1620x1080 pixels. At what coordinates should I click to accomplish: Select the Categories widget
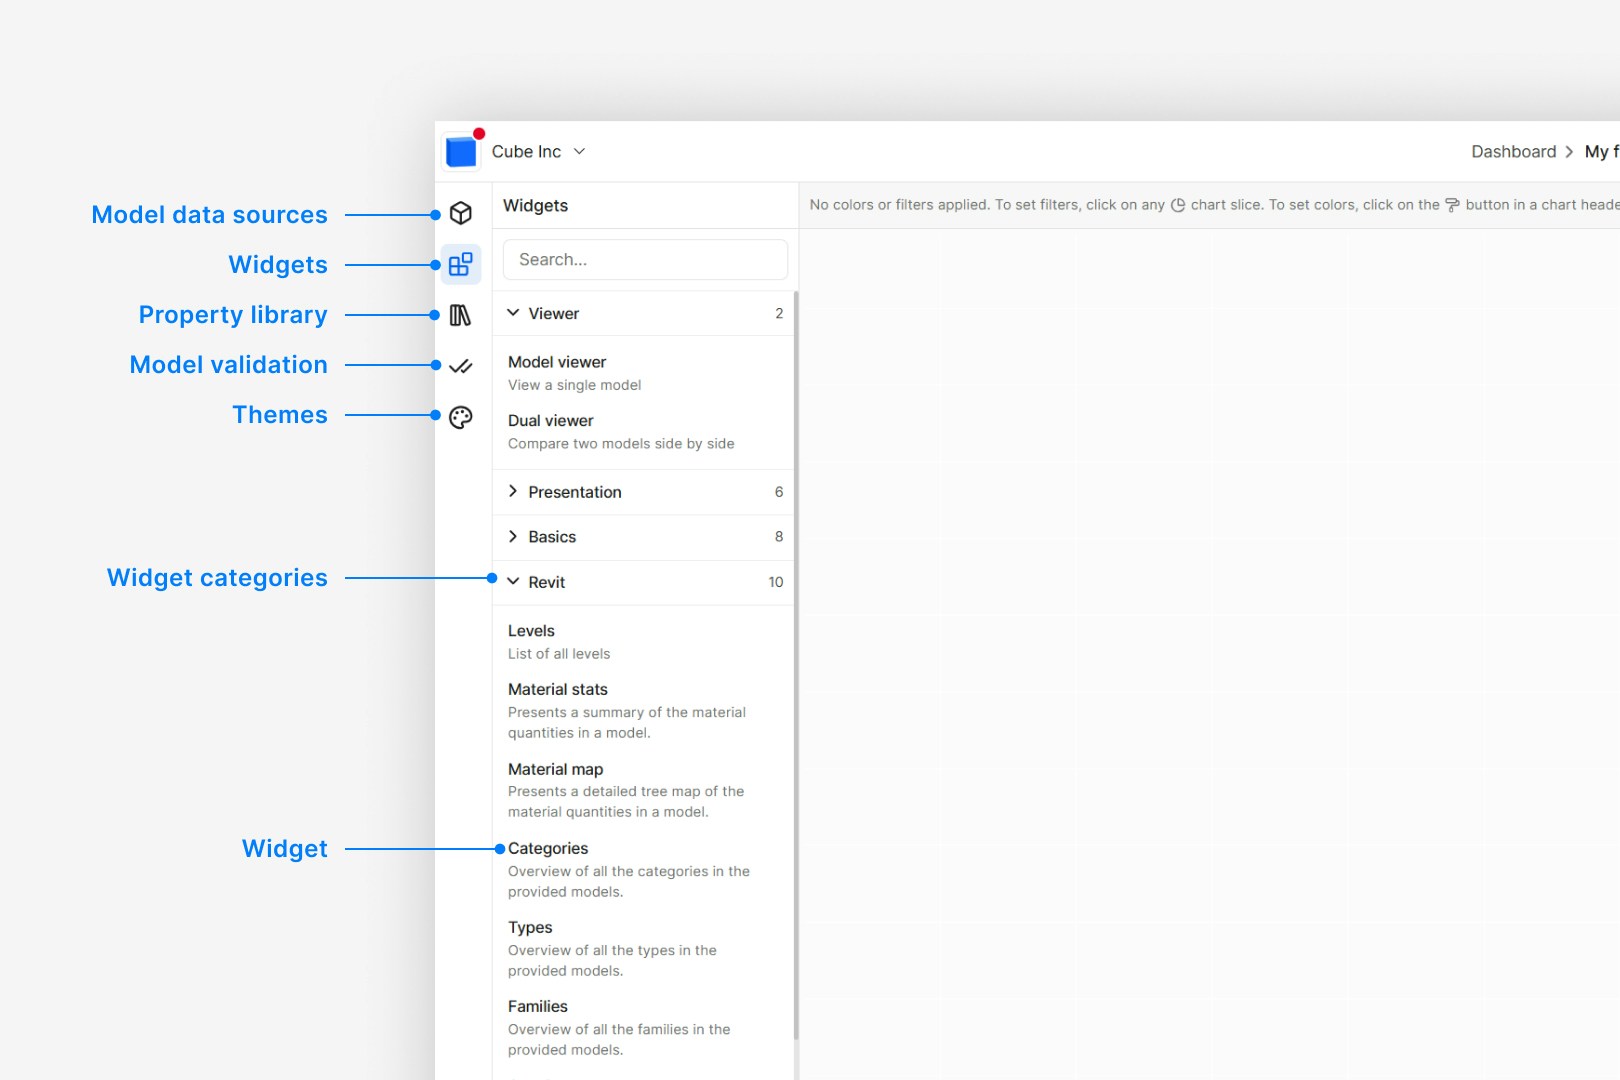(x=645, y=869)
